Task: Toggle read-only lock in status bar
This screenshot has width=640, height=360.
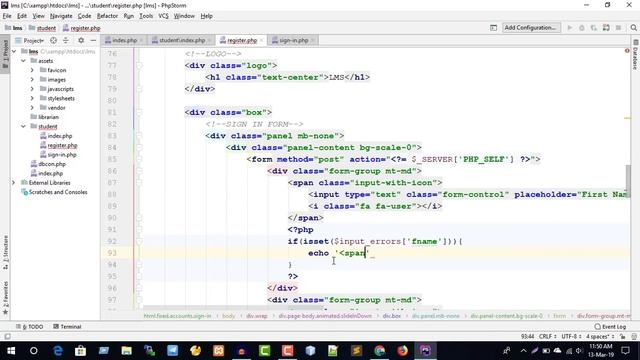Action: [x=622, y=337]
